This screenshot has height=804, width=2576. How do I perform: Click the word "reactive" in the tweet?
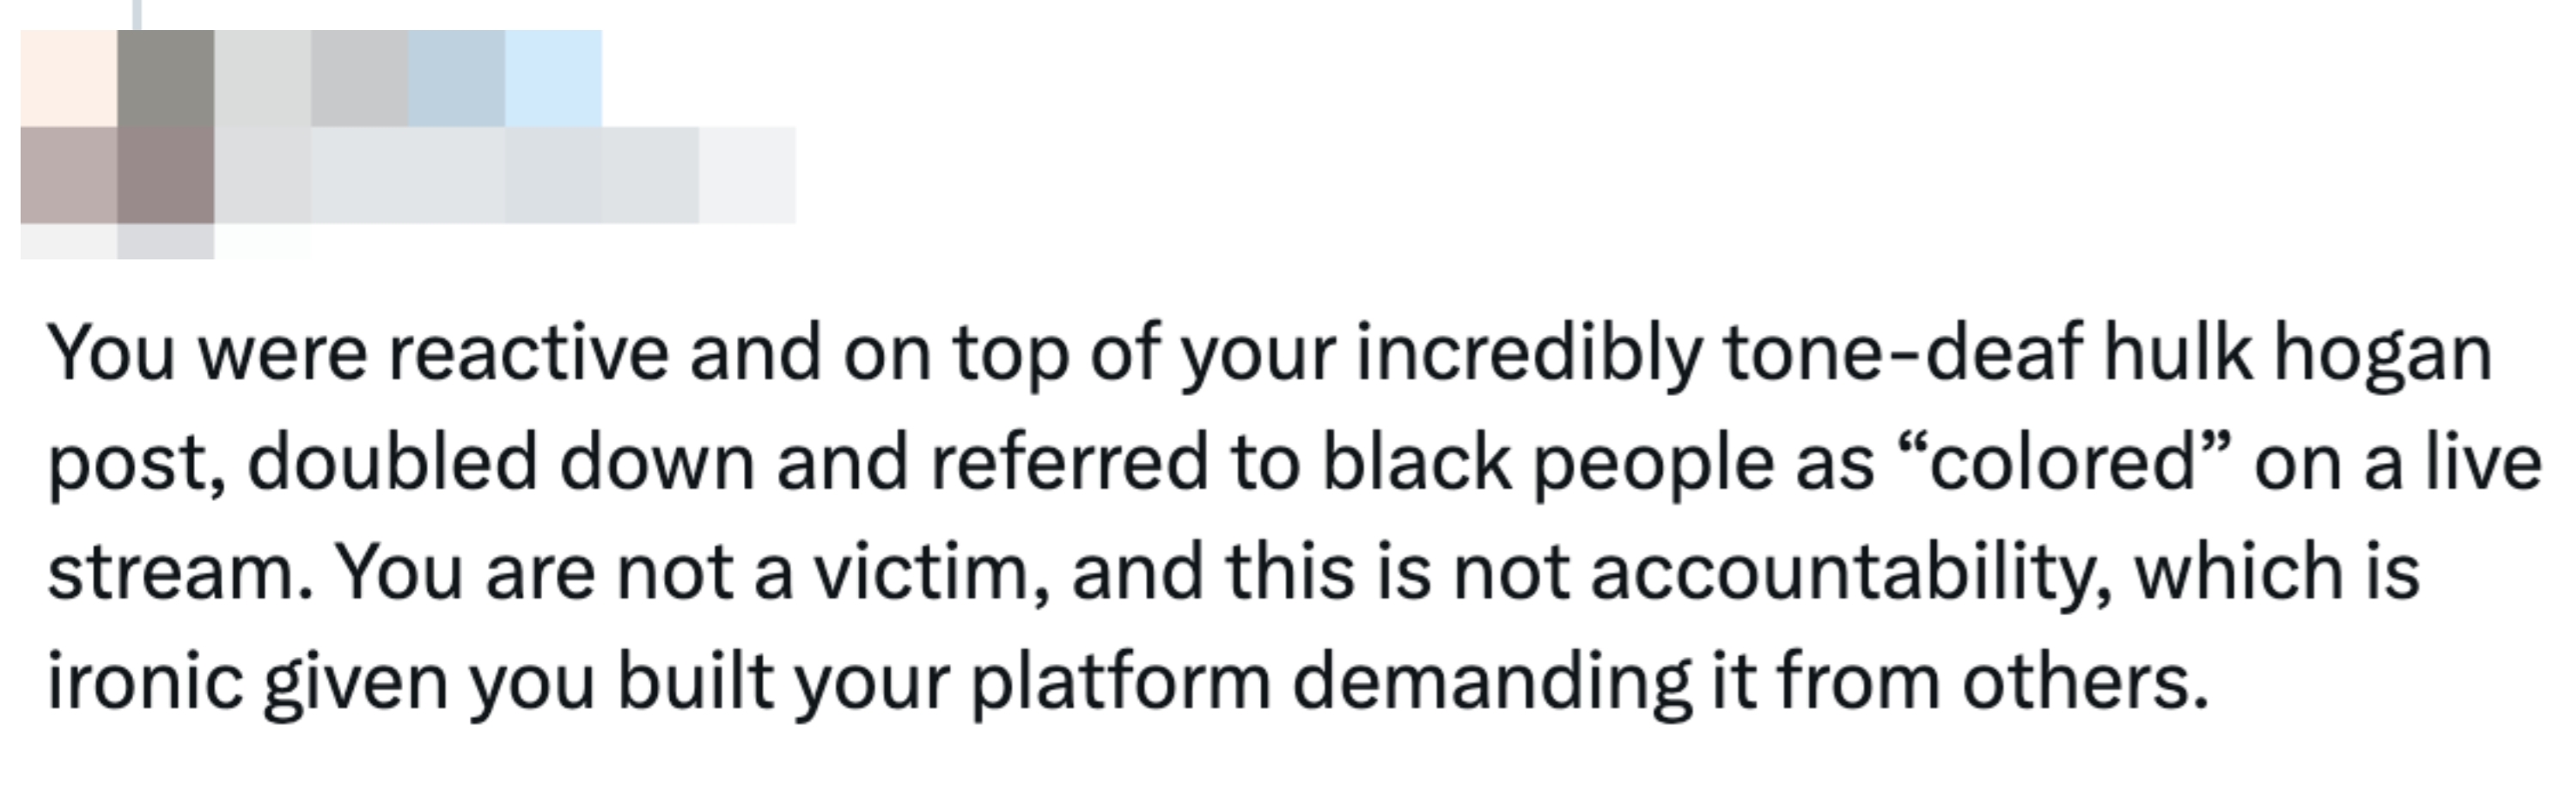pos(528,354)
